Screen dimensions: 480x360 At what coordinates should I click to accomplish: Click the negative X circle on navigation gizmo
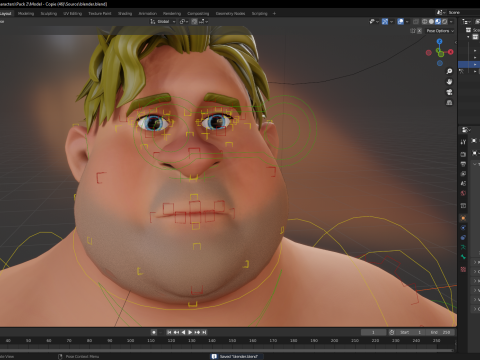429,53
